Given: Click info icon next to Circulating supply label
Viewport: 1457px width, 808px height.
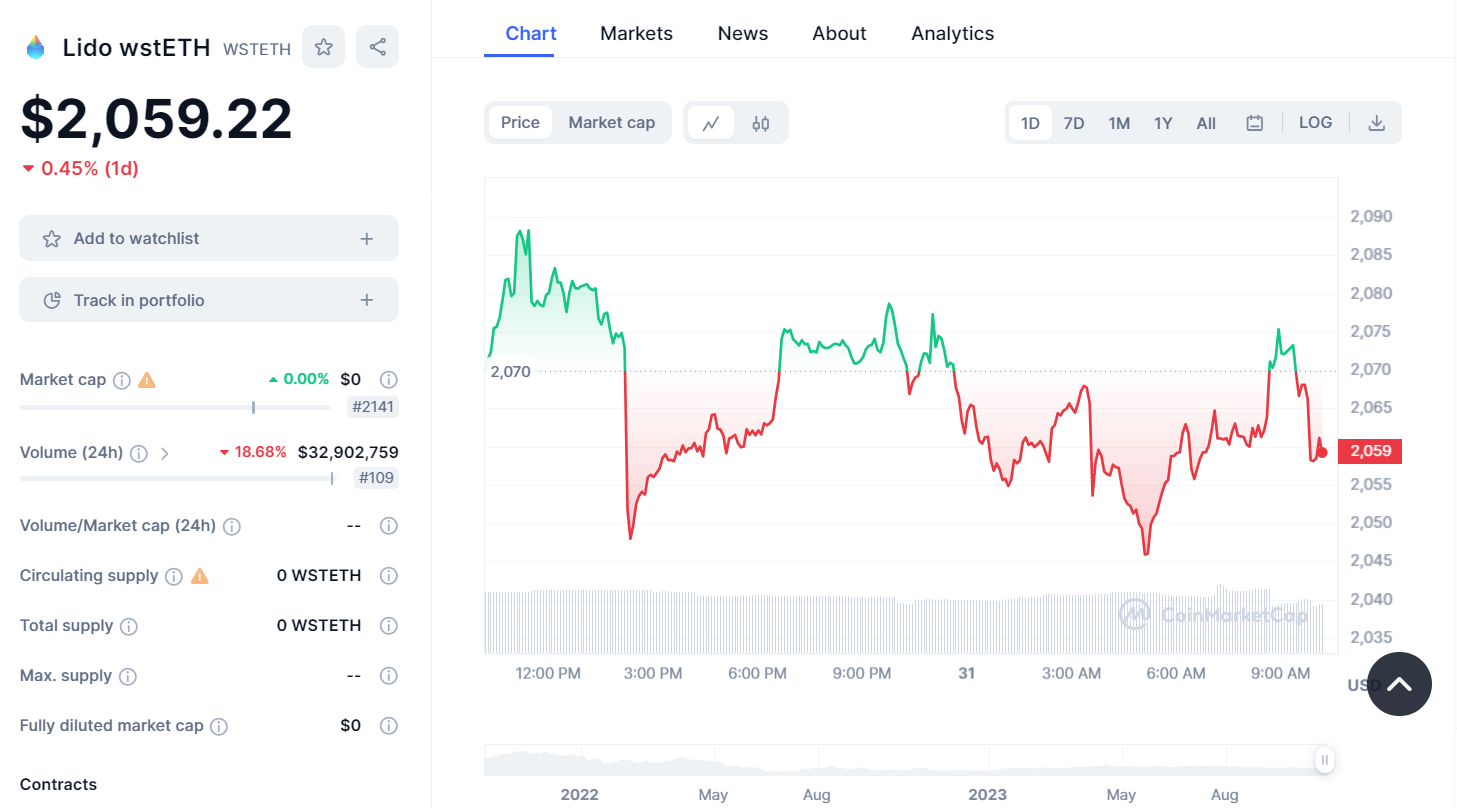Looking at the screenshot, I should pyautogui.click(x=174, y=576).
